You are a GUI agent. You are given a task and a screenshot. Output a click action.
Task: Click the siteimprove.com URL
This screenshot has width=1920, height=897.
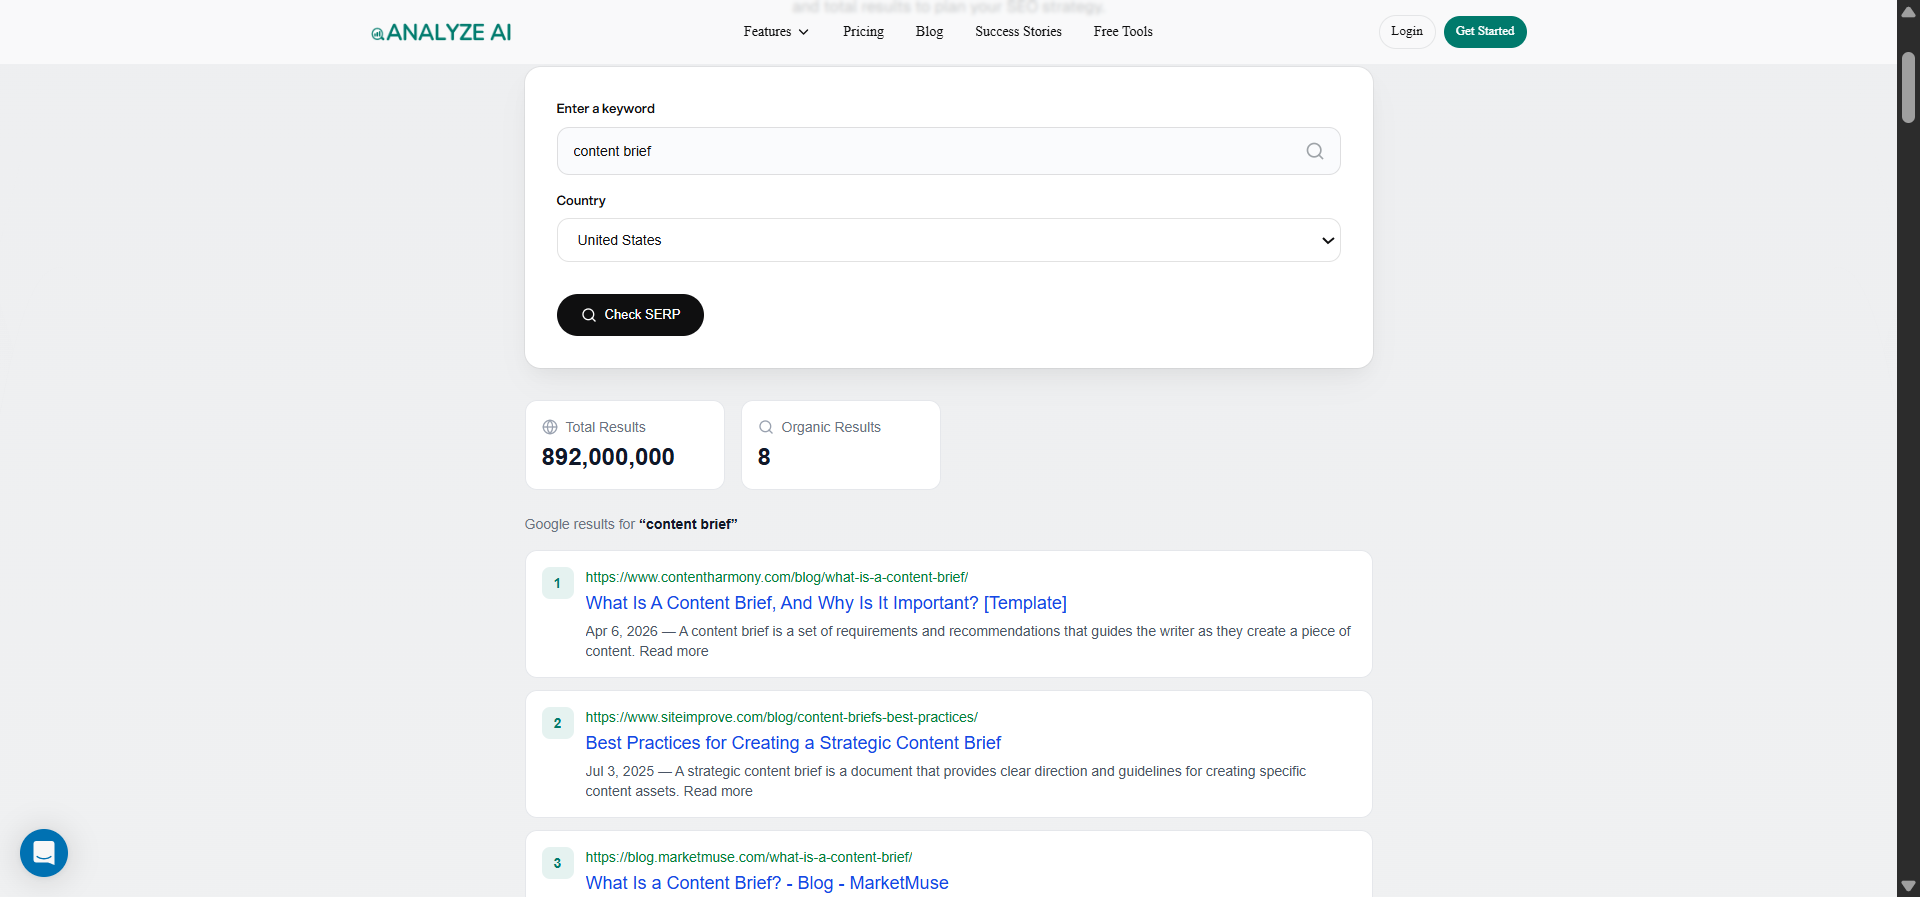pos(782,717)
